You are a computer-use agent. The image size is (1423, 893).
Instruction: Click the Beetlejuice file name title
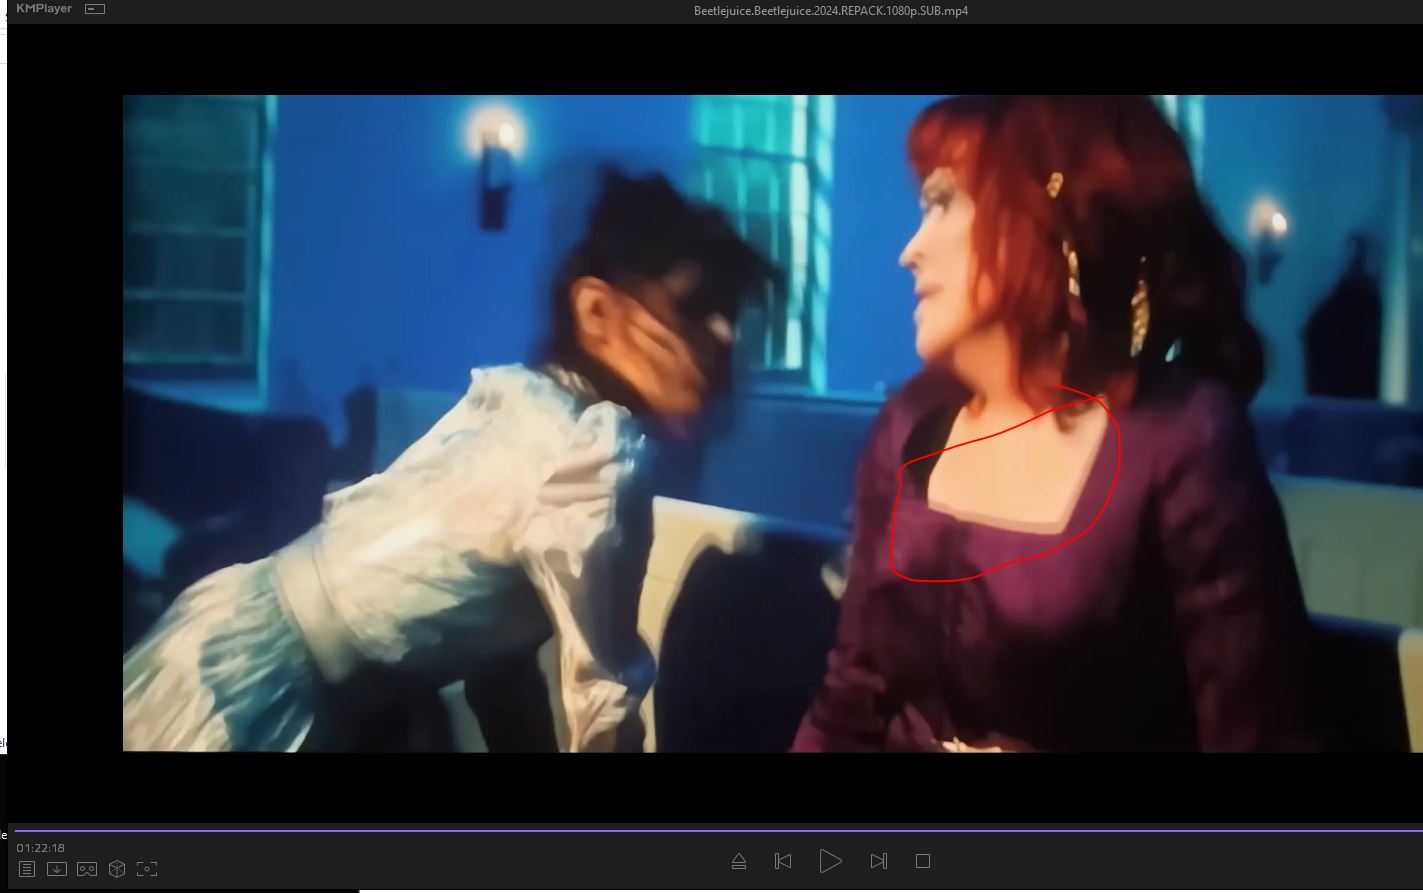(830, 11)
